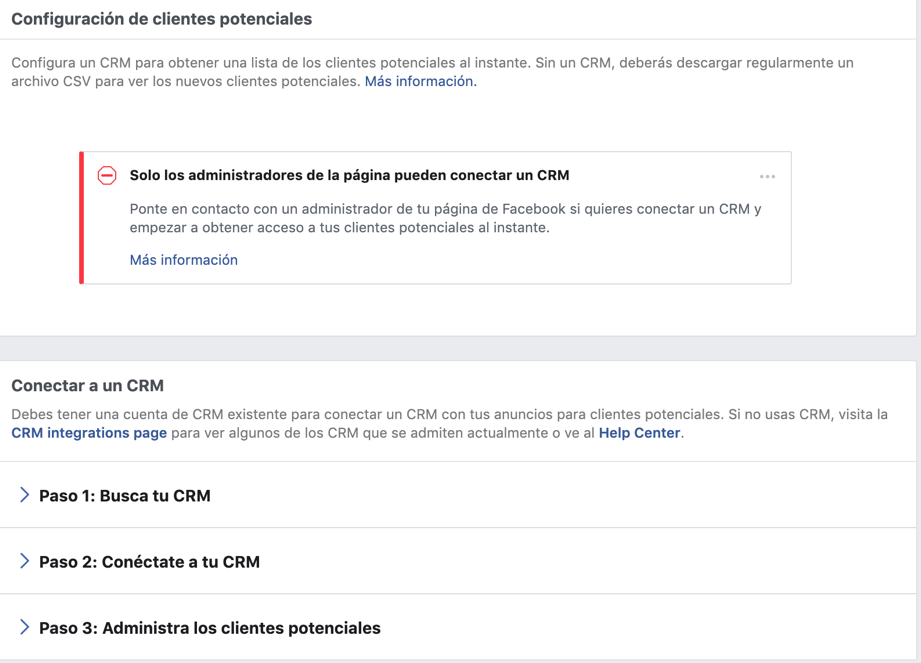This screenshot has height=663, width=921.
Task: Click the 'Conectar a un CRM' section heading
Action: coord(87,386)
